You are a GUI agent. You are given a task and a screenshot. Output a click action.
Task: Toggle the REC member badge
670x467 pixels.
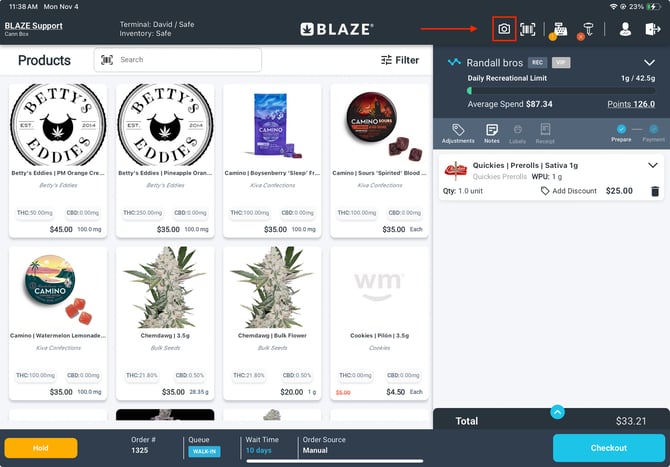click(x=538, y=62)
